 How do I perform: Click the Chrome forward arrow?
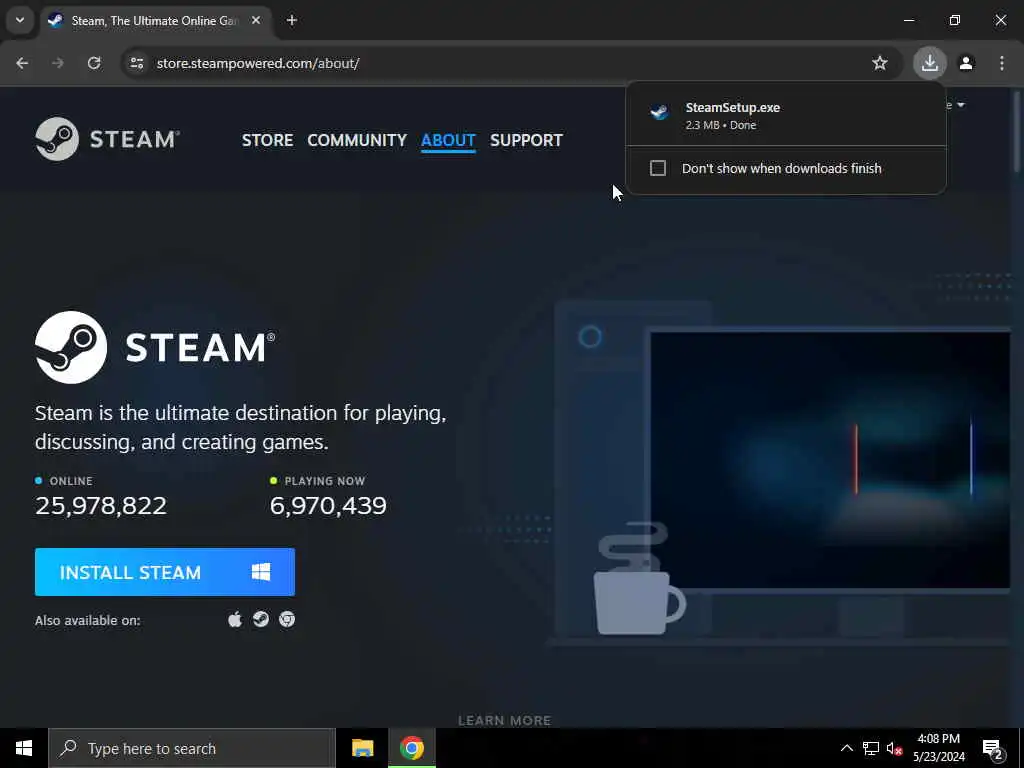(58, 63)
